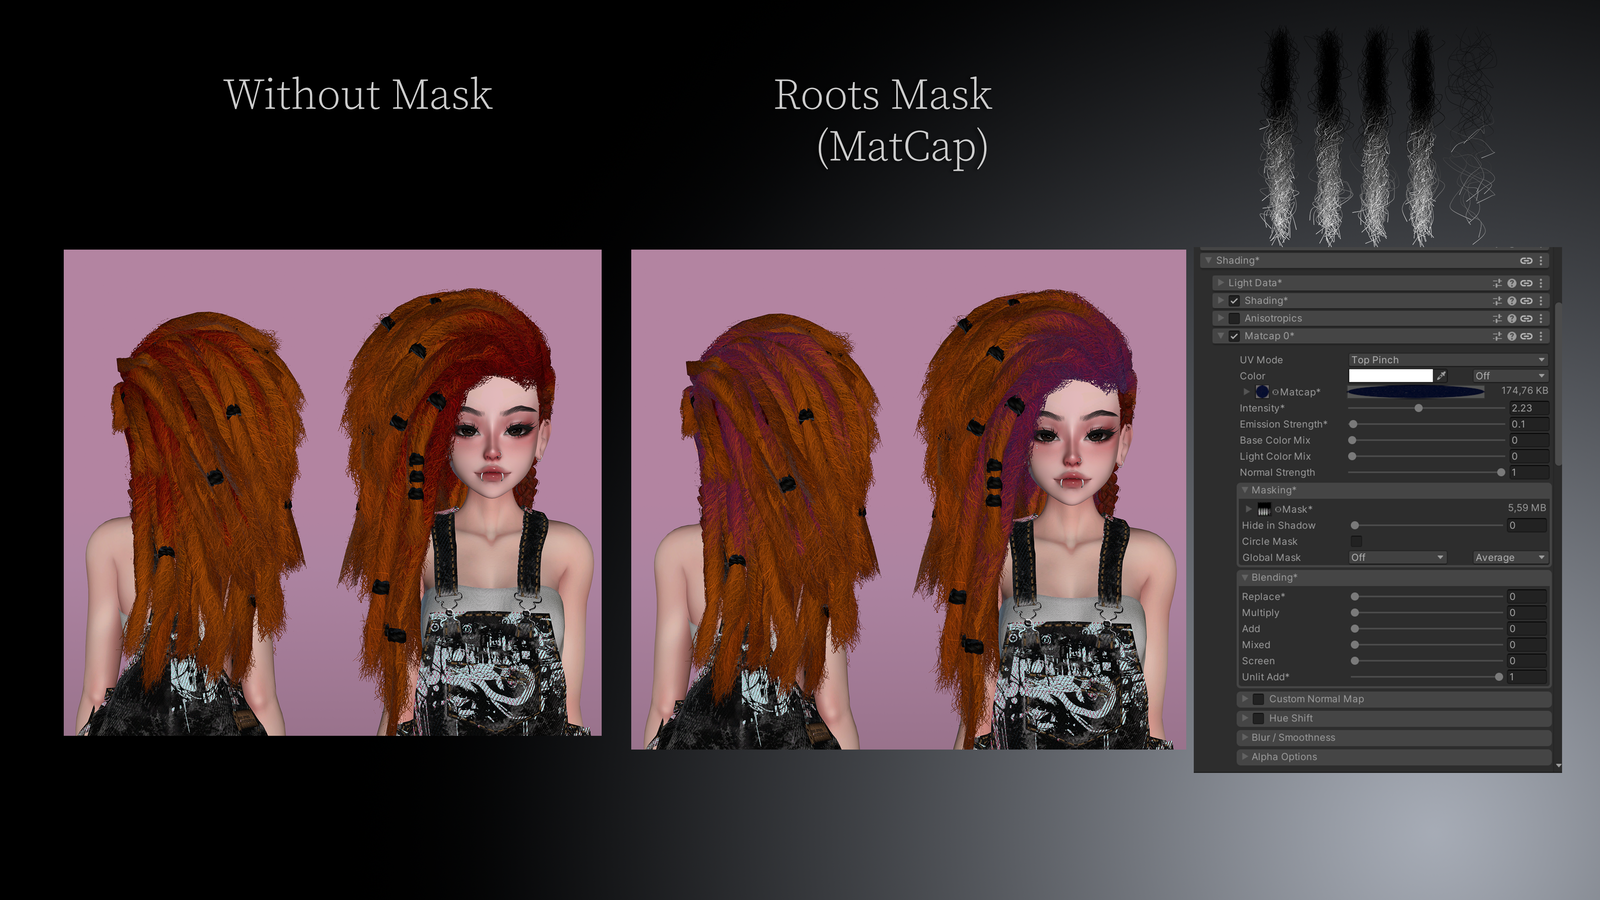This screenshot has width=1600, height=900.
Task: Expand the Custom Normal Map section
Action: click(1245, 700)
